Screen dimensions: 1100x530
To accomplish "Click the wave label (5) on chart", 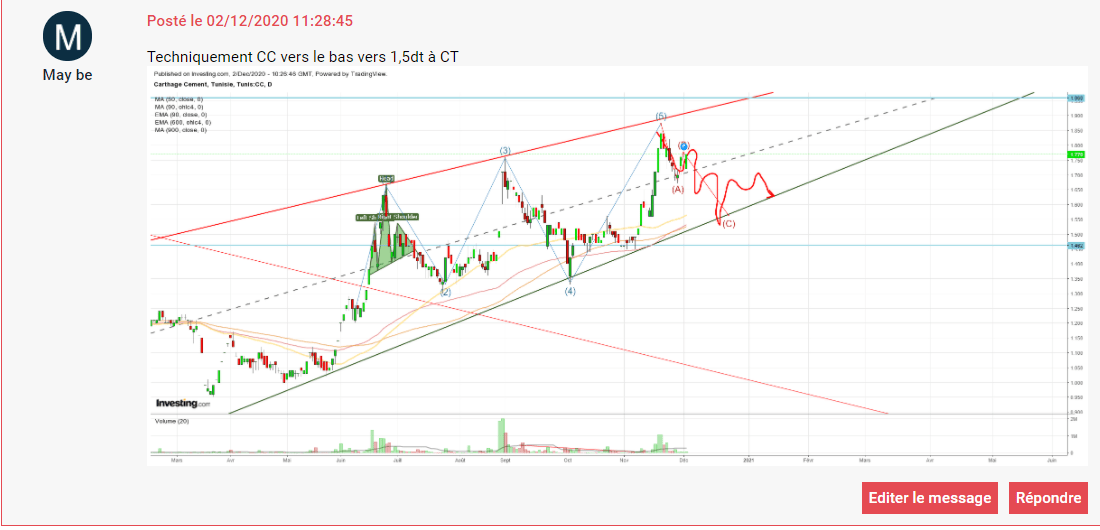I will 660,115.
